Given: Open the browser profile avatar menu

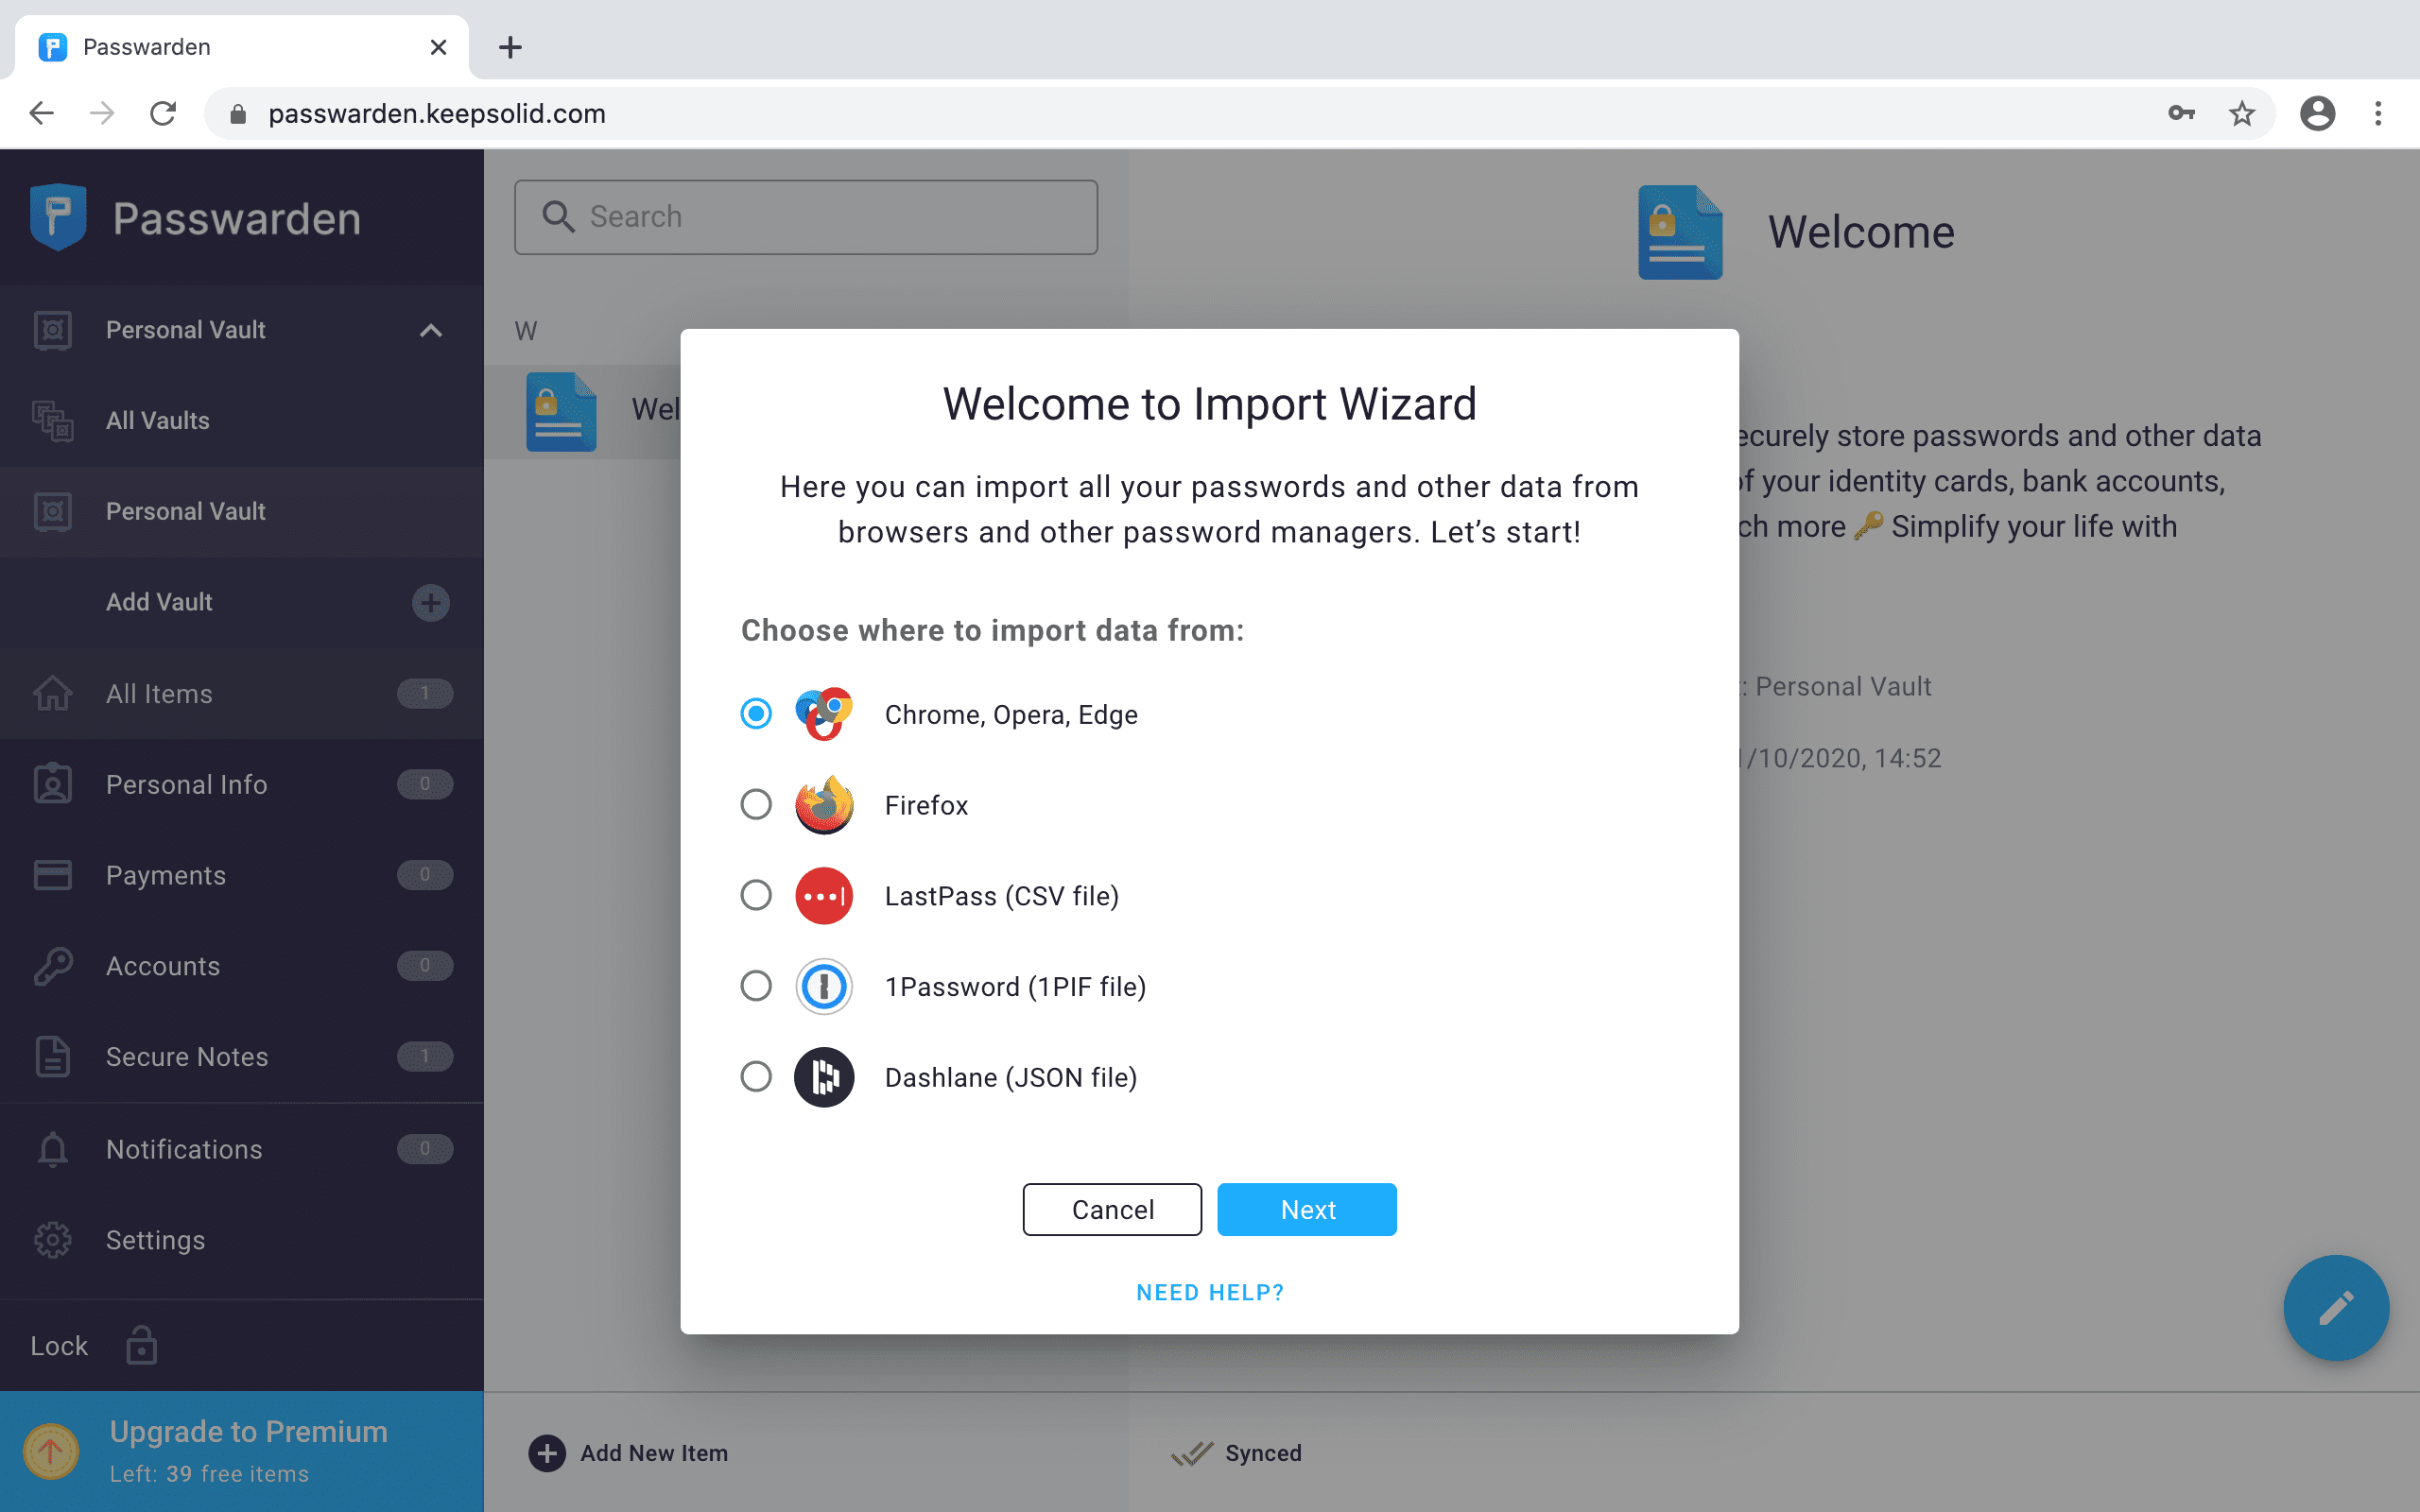Looking at the screenshot, I should 2318,113.
